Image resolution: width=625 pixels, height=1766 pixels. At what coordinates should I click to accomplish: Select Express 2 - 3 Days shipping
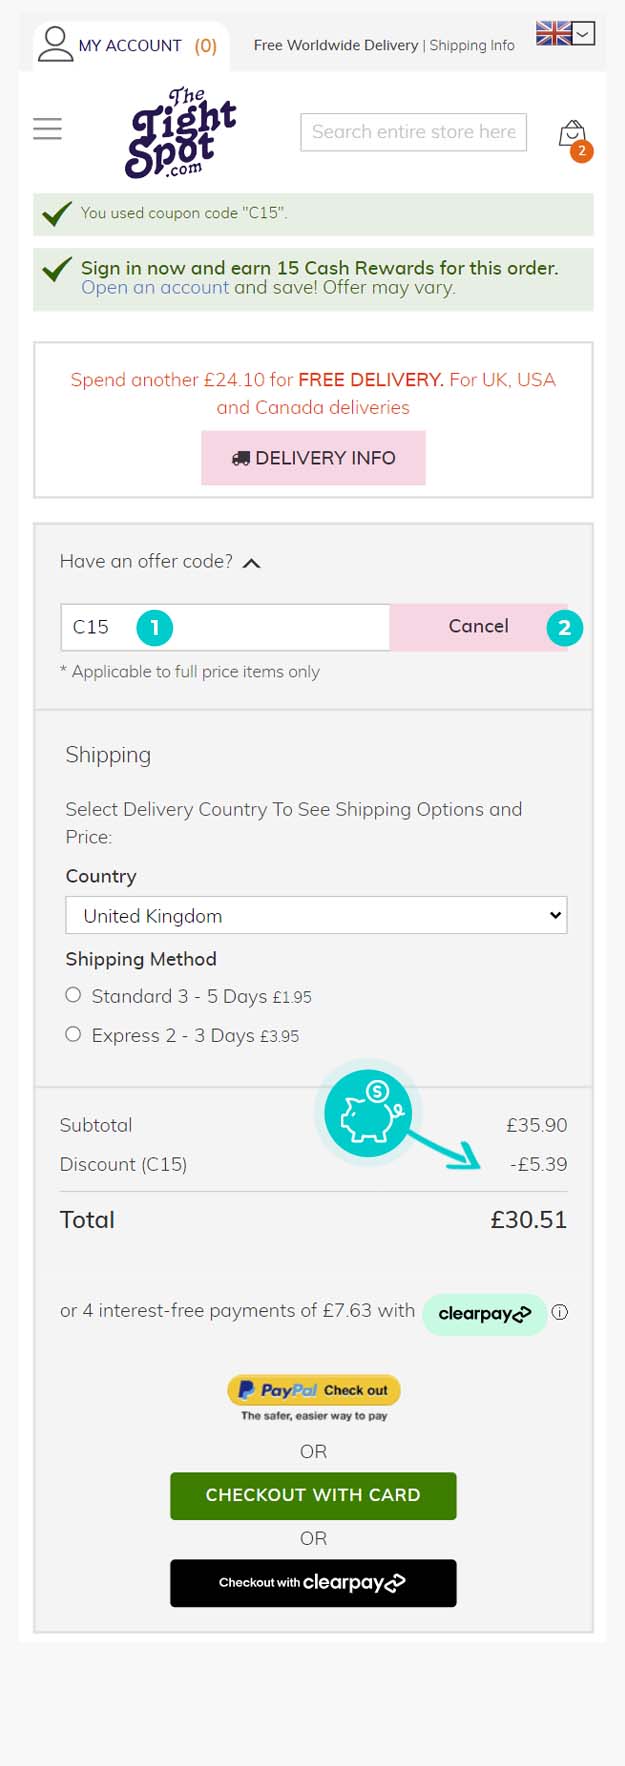[x=73, y=1034]
